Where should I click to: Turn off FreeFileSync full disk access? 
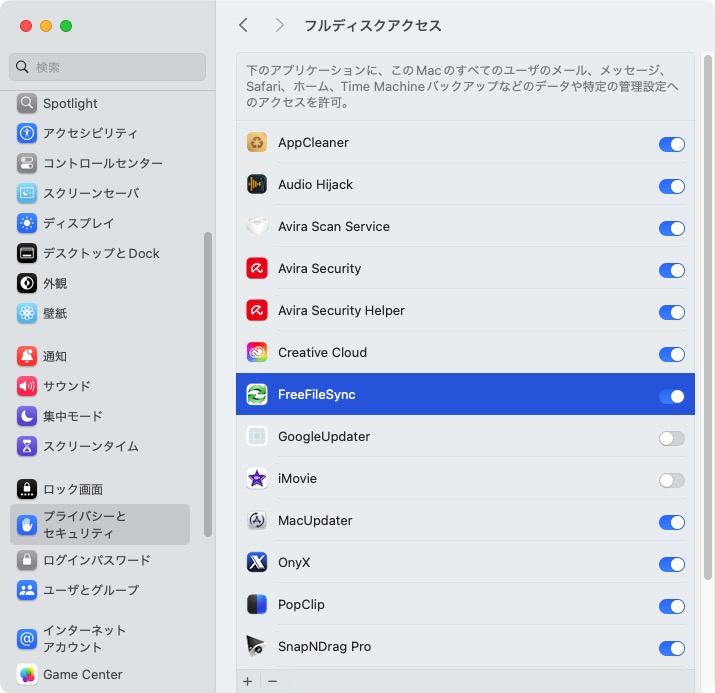pyautogui.click(x=671, y=396)
